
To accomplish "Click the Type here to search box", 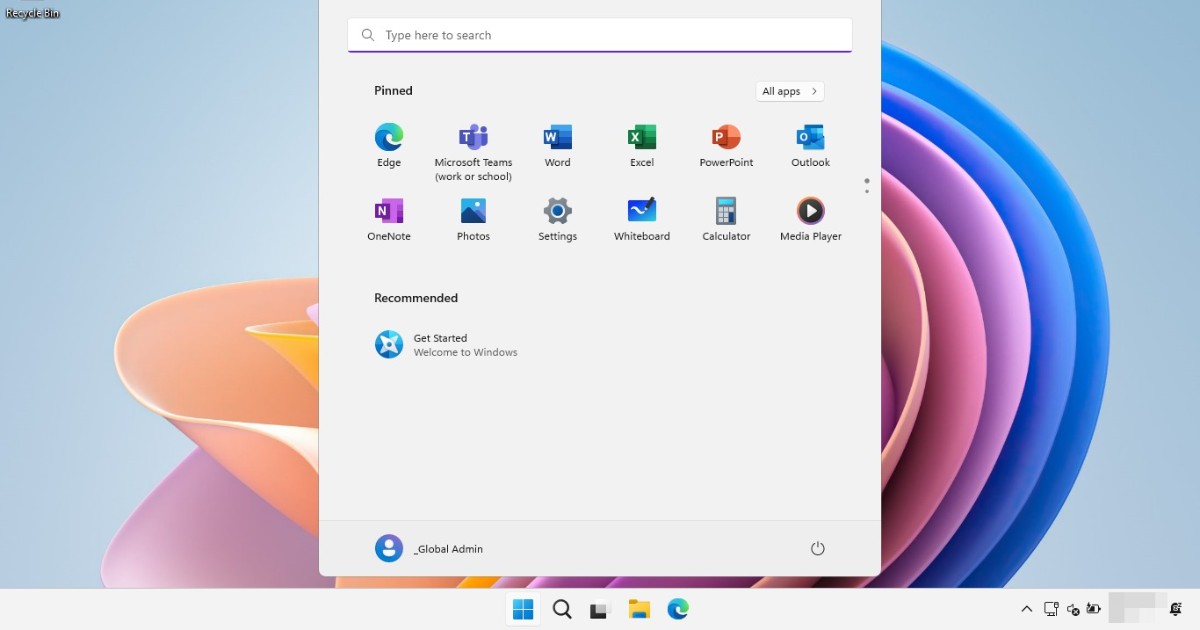I will [600, 35].
